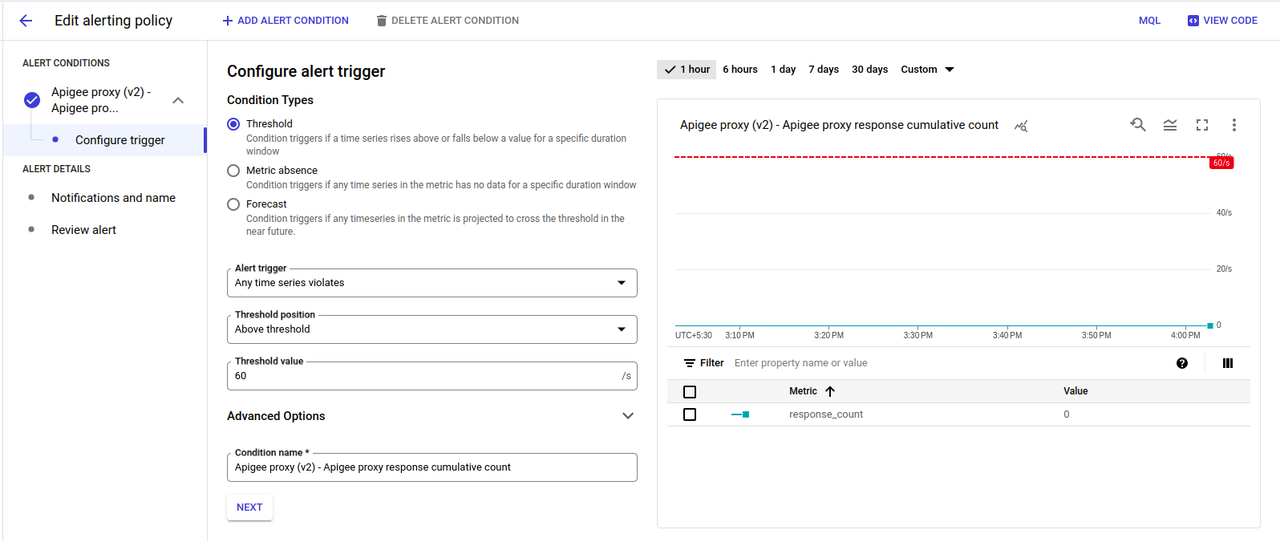This screenshot has height=541, width=1280.
Task: Click the response_count metric name
Action: pyautogui.click(x=826, y=414)
